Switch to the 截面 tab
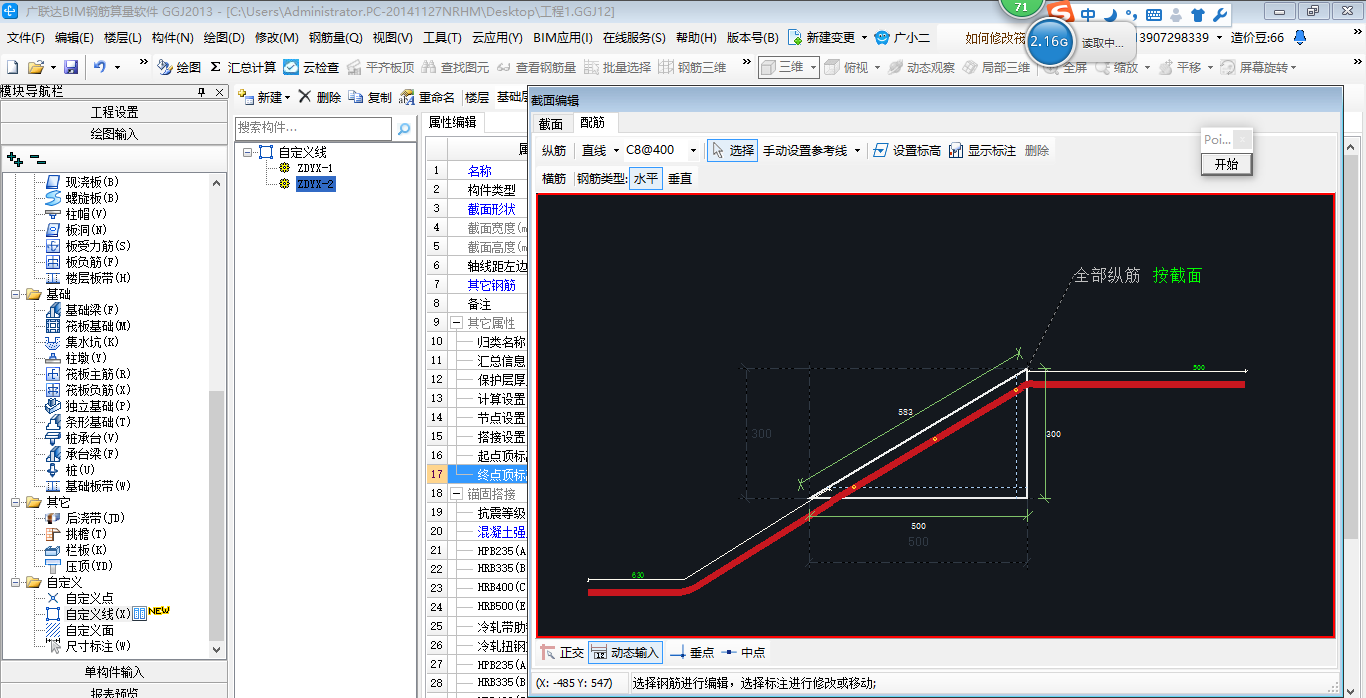This screenshot has height=698, width=1366. (551, 124)
